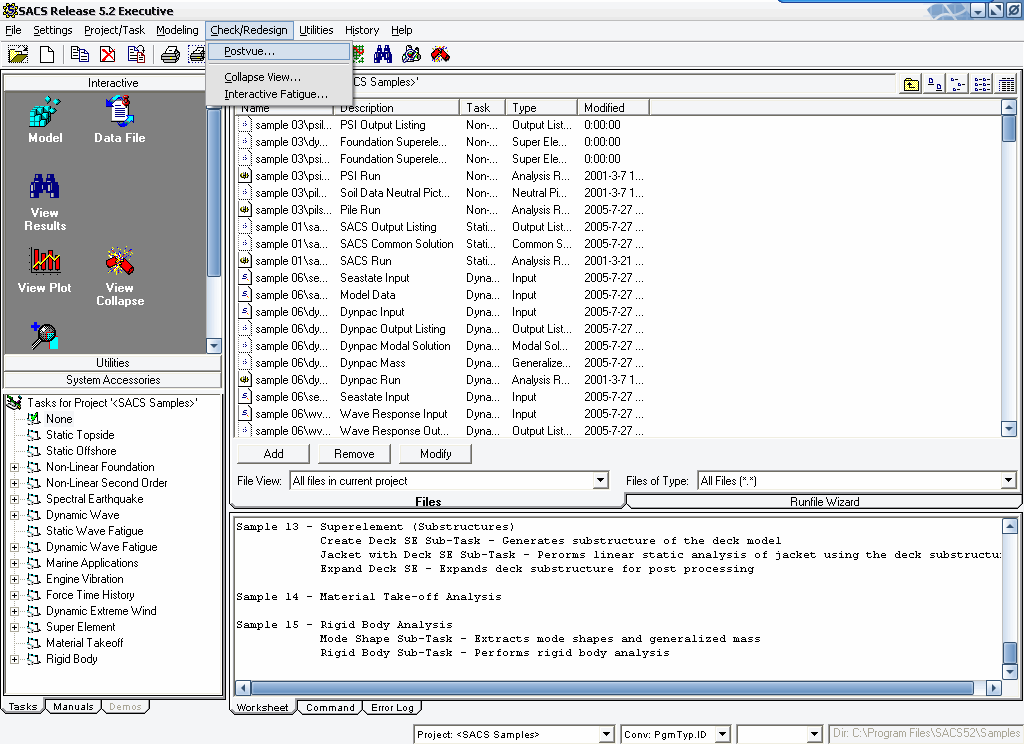1024x744 pixels.
Task: Click the Pile Run analysis file icon
Action: click(x=245, y=210)
